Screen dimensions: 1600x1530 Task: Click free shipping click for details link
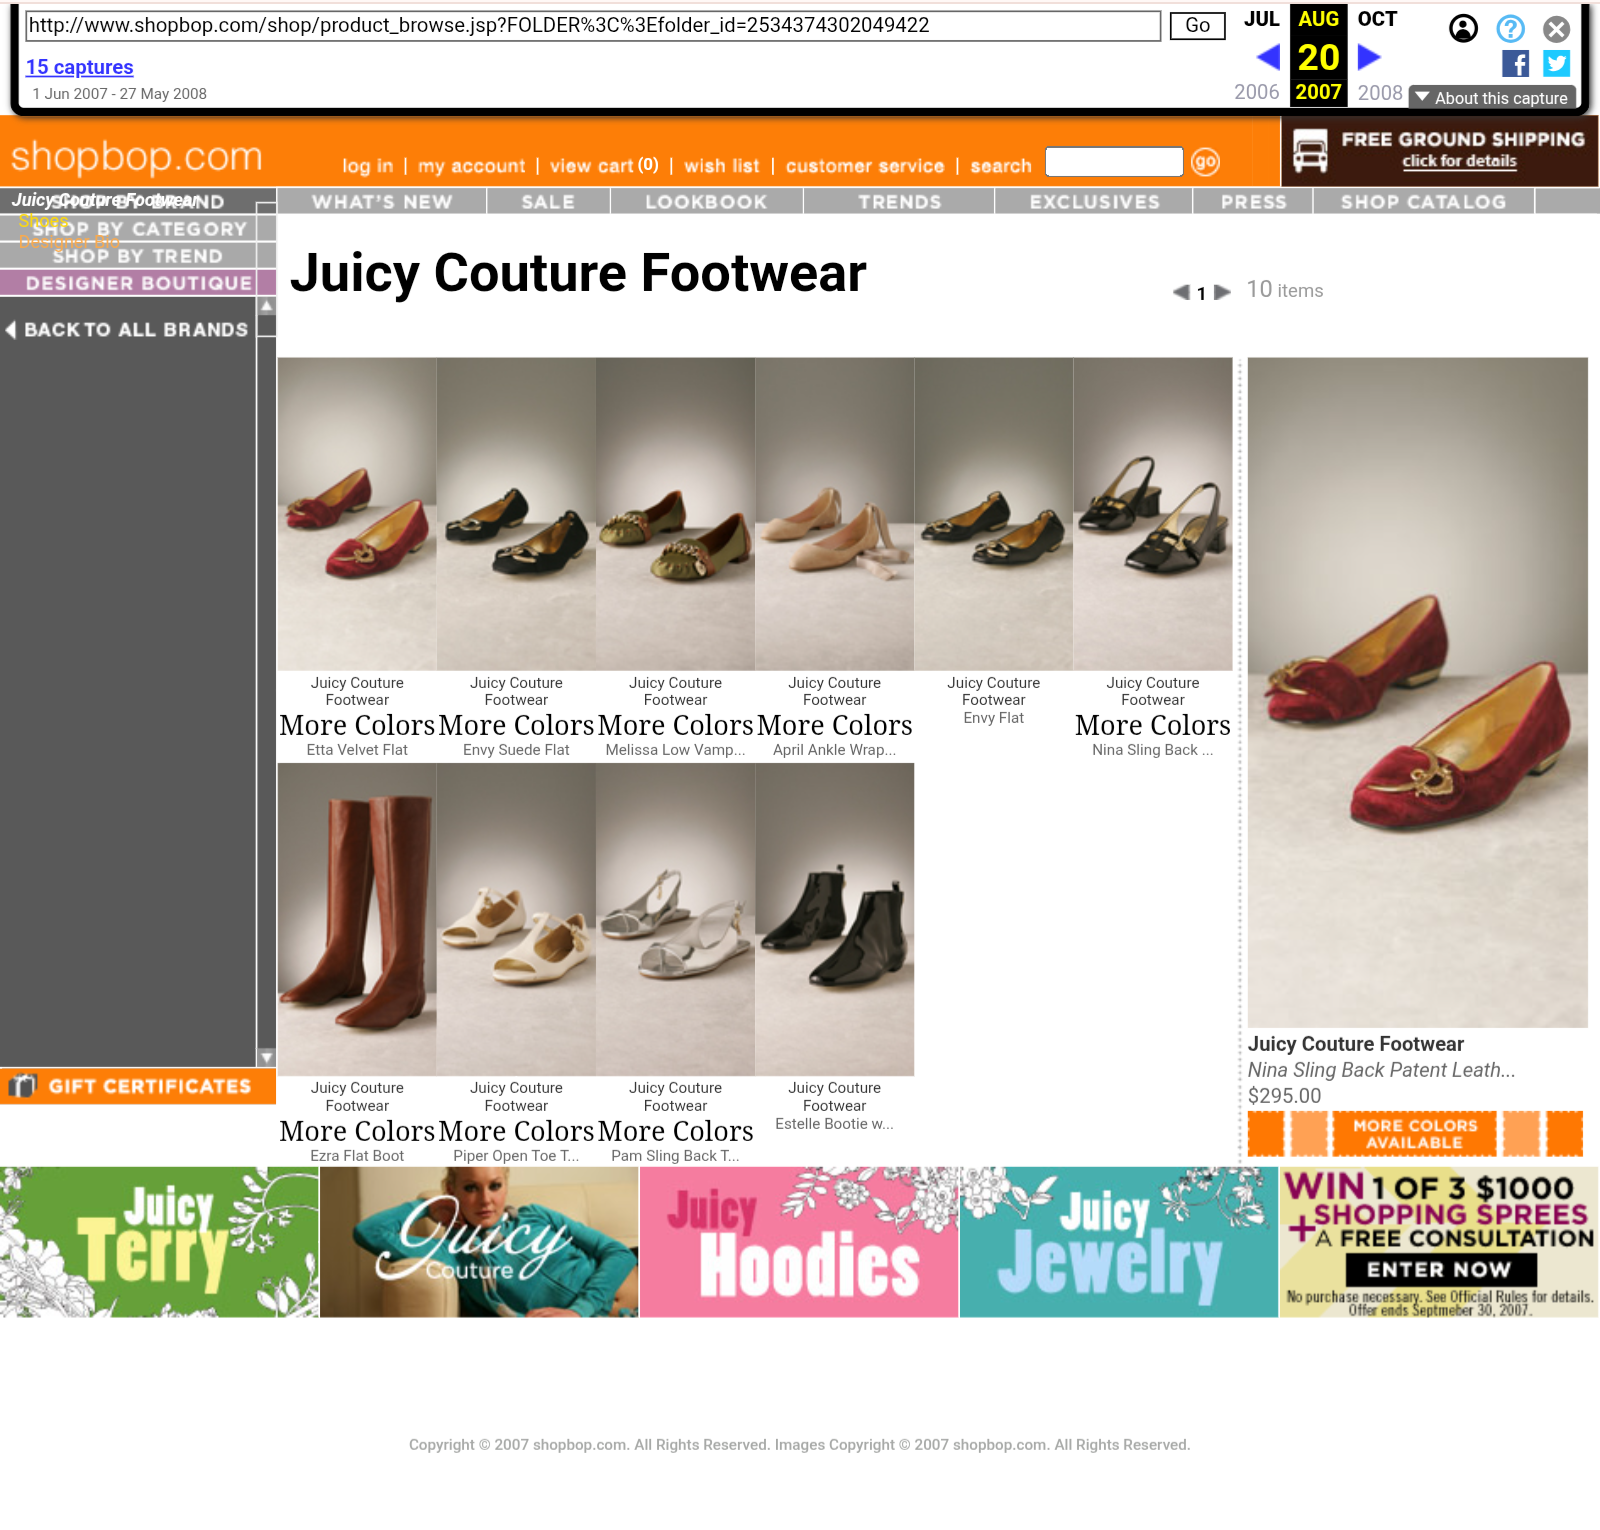[1459, 161]
